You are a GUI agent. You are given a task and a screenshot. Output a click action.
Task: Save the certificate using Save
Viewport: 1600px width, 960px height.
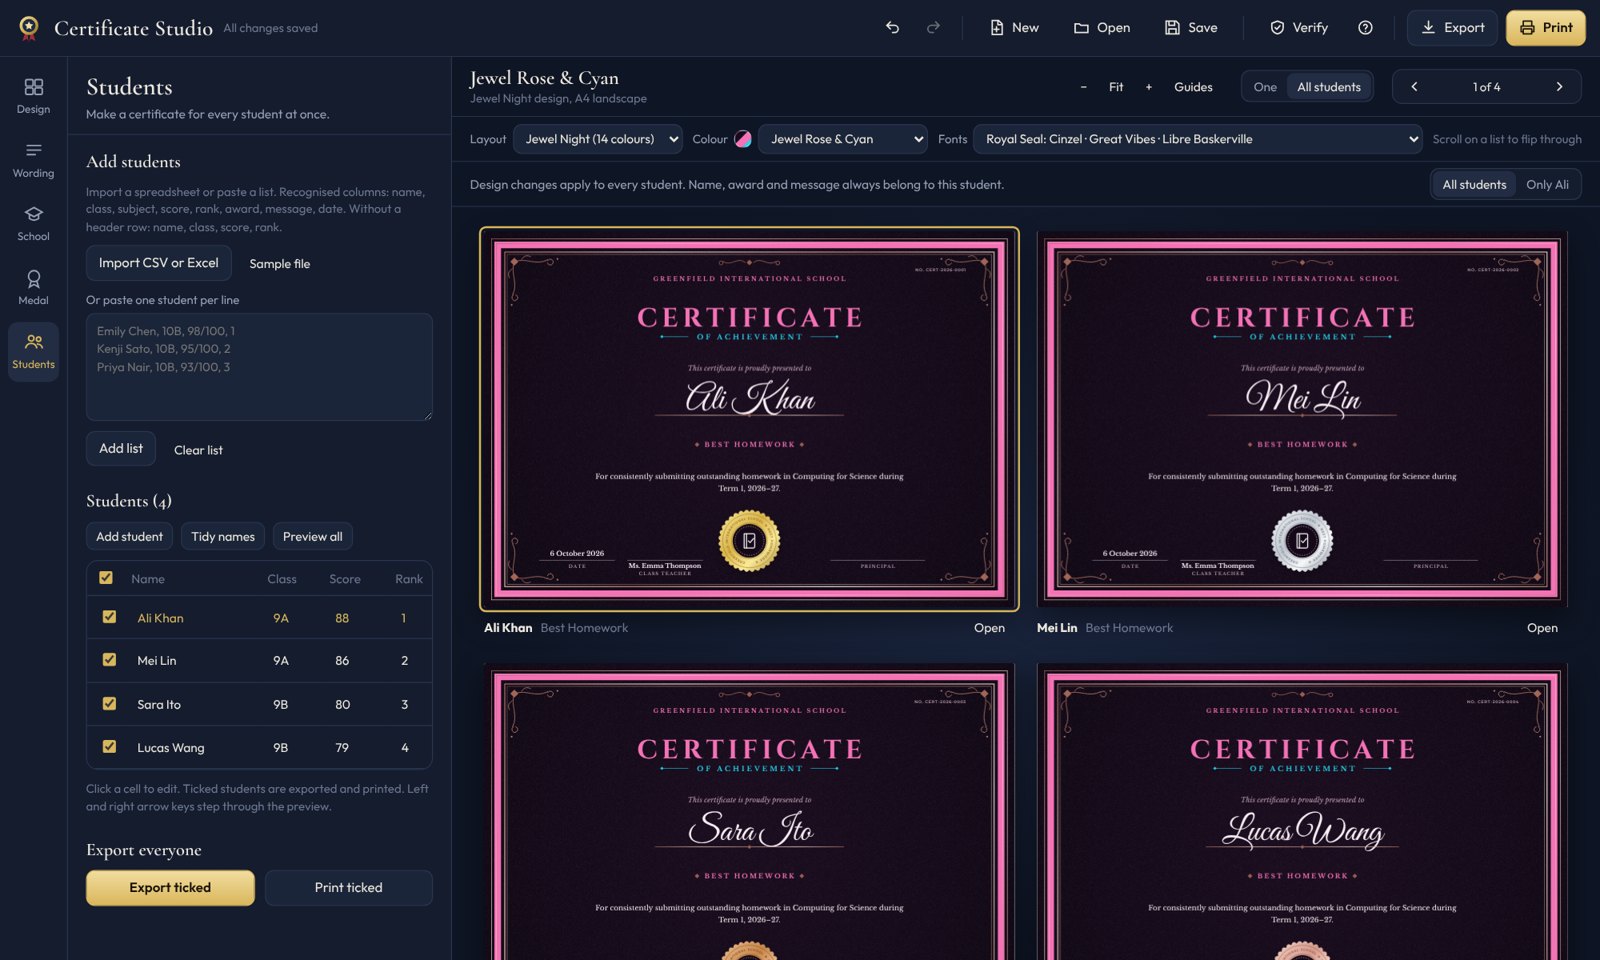(1191, 28)
